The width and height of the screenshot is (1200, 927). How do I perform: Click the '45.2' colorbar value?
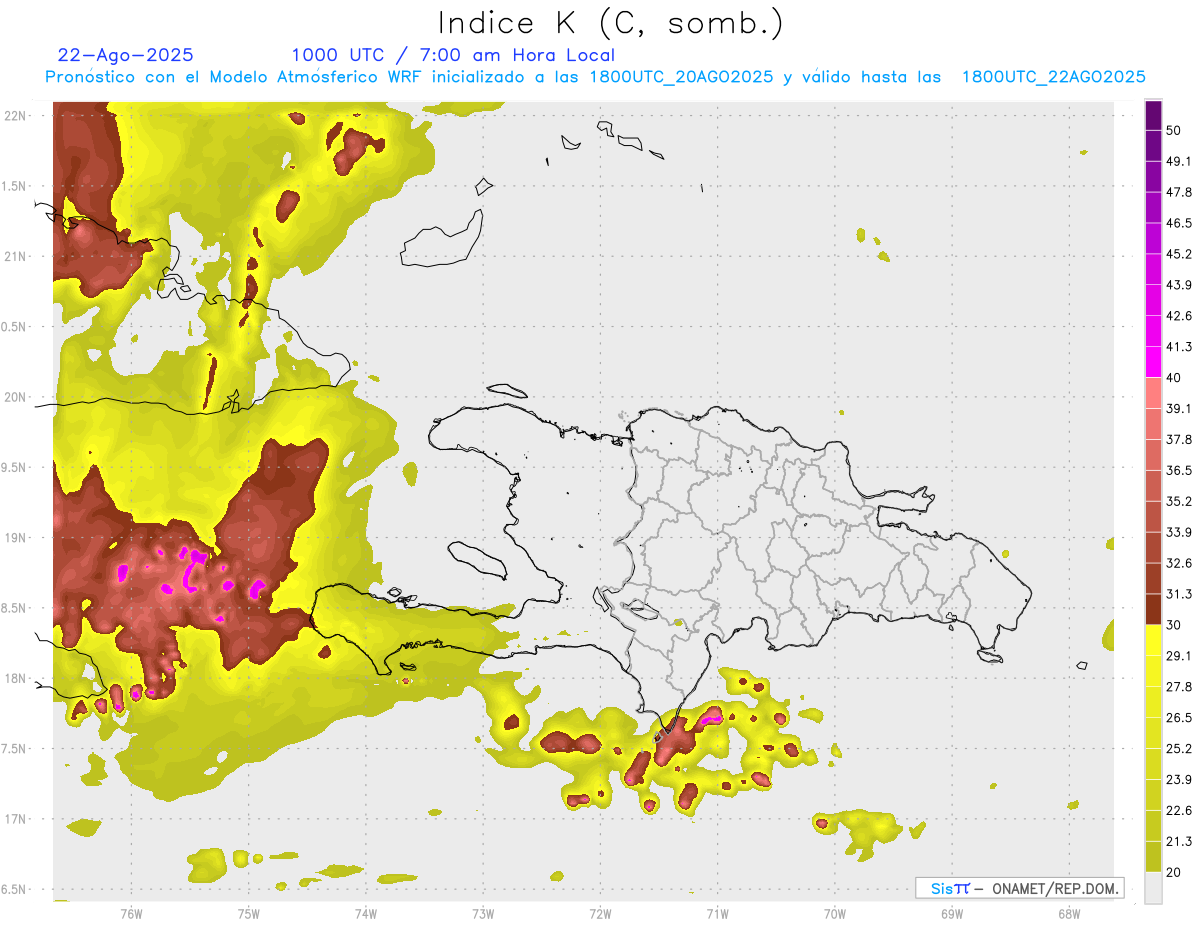click(x=1179, y=254)
